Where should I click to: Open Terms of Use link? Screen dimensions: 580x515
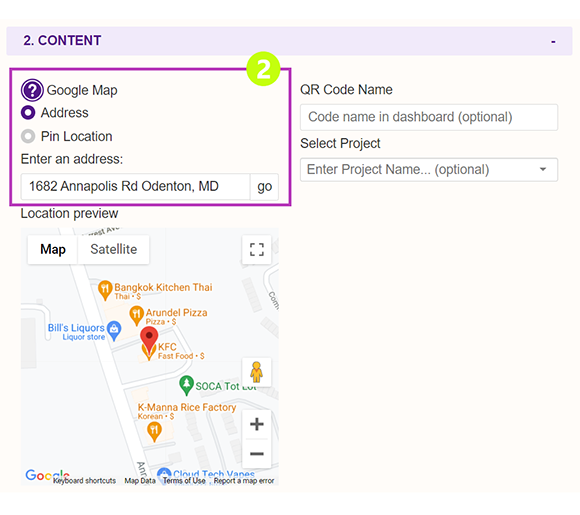[184, 481]
